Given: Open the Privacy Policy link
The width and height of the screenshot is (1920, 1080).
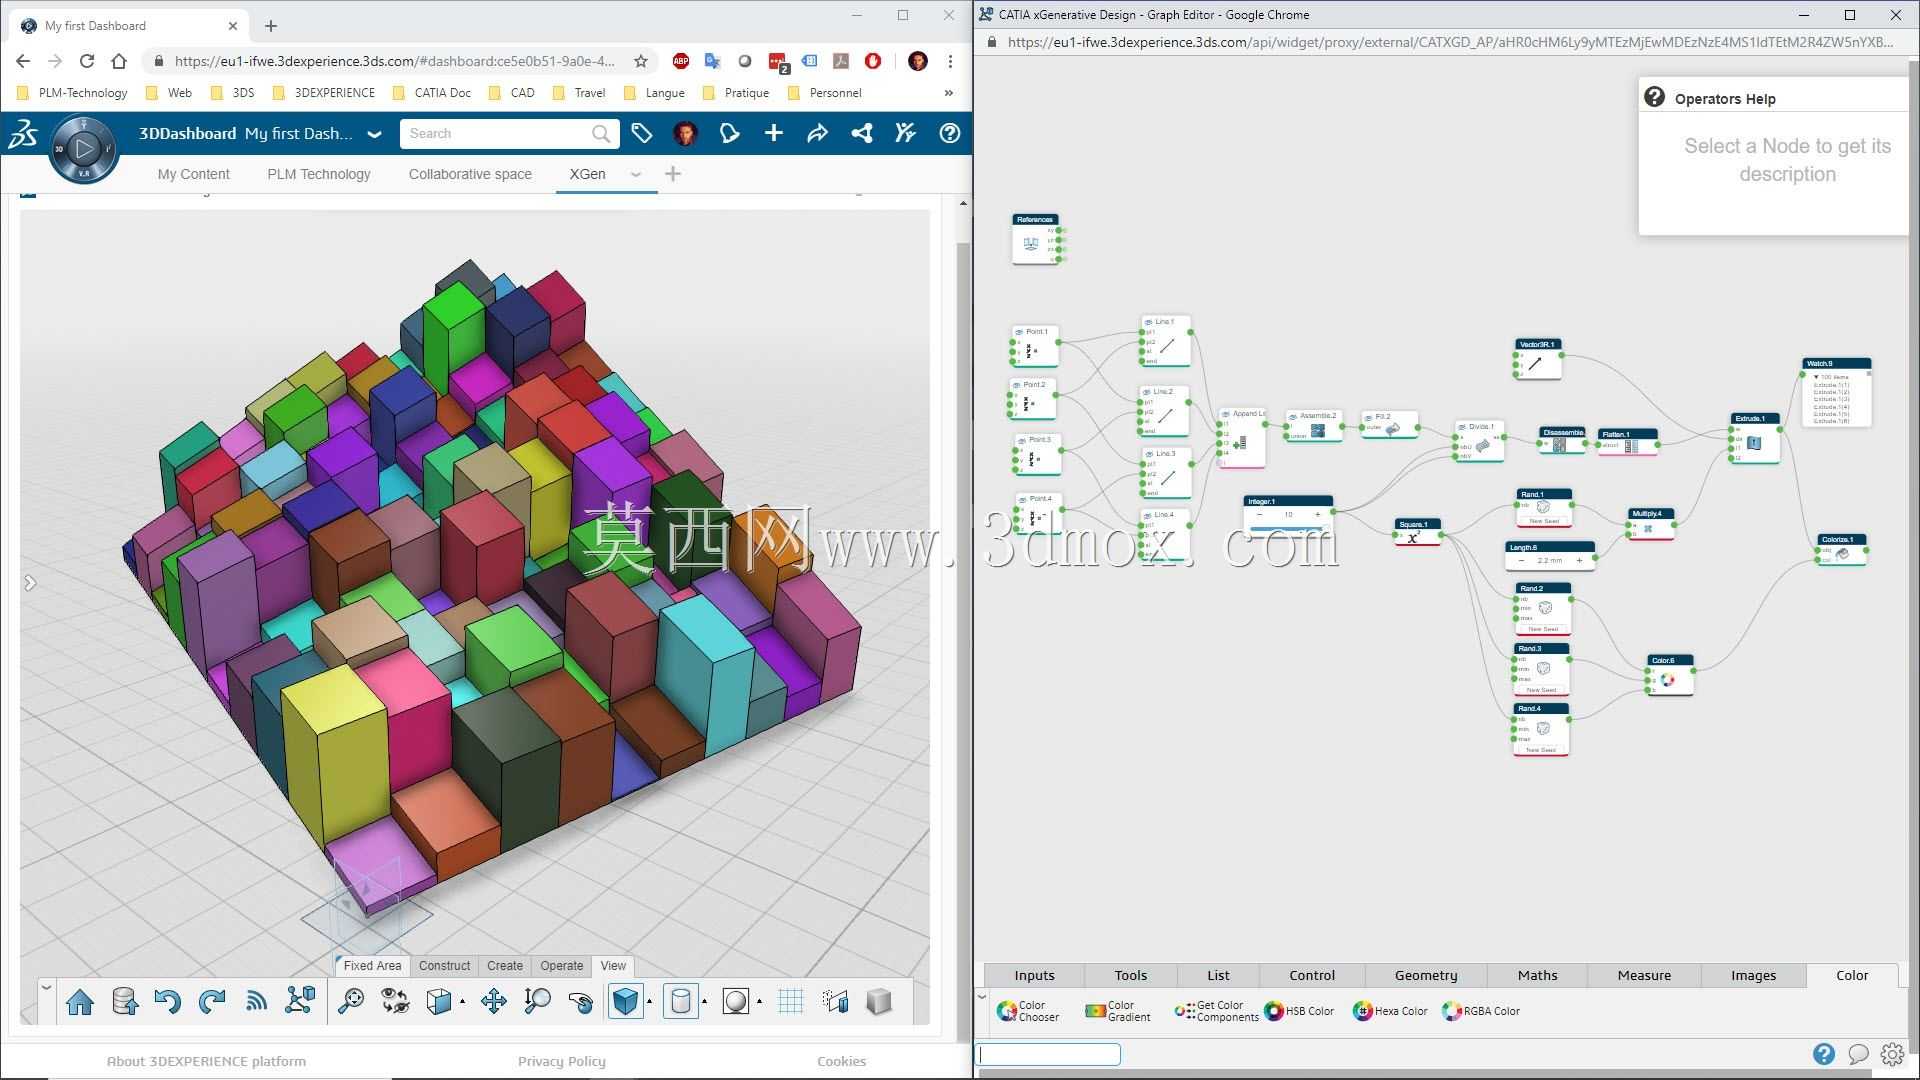Looking at the screenshot, I should [x=561, y=1061].
